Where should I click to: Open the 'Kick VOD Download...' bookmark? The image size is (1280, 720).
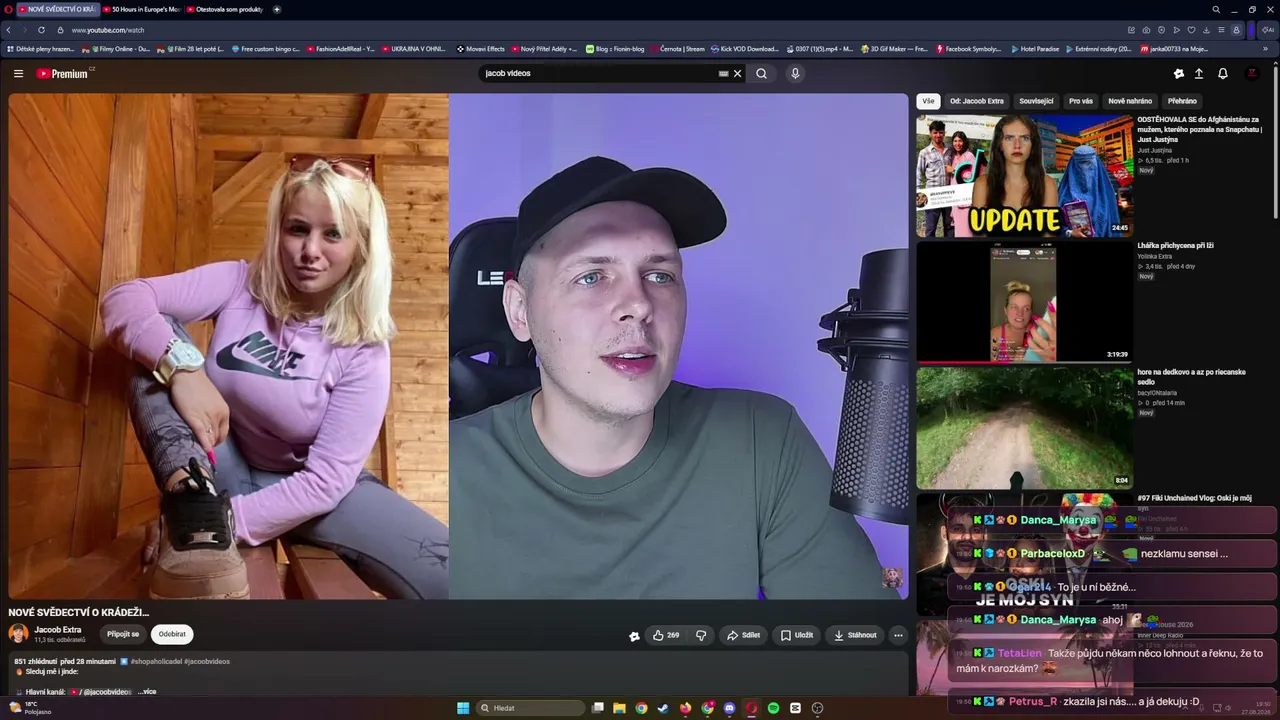click(x=744, y=48)
